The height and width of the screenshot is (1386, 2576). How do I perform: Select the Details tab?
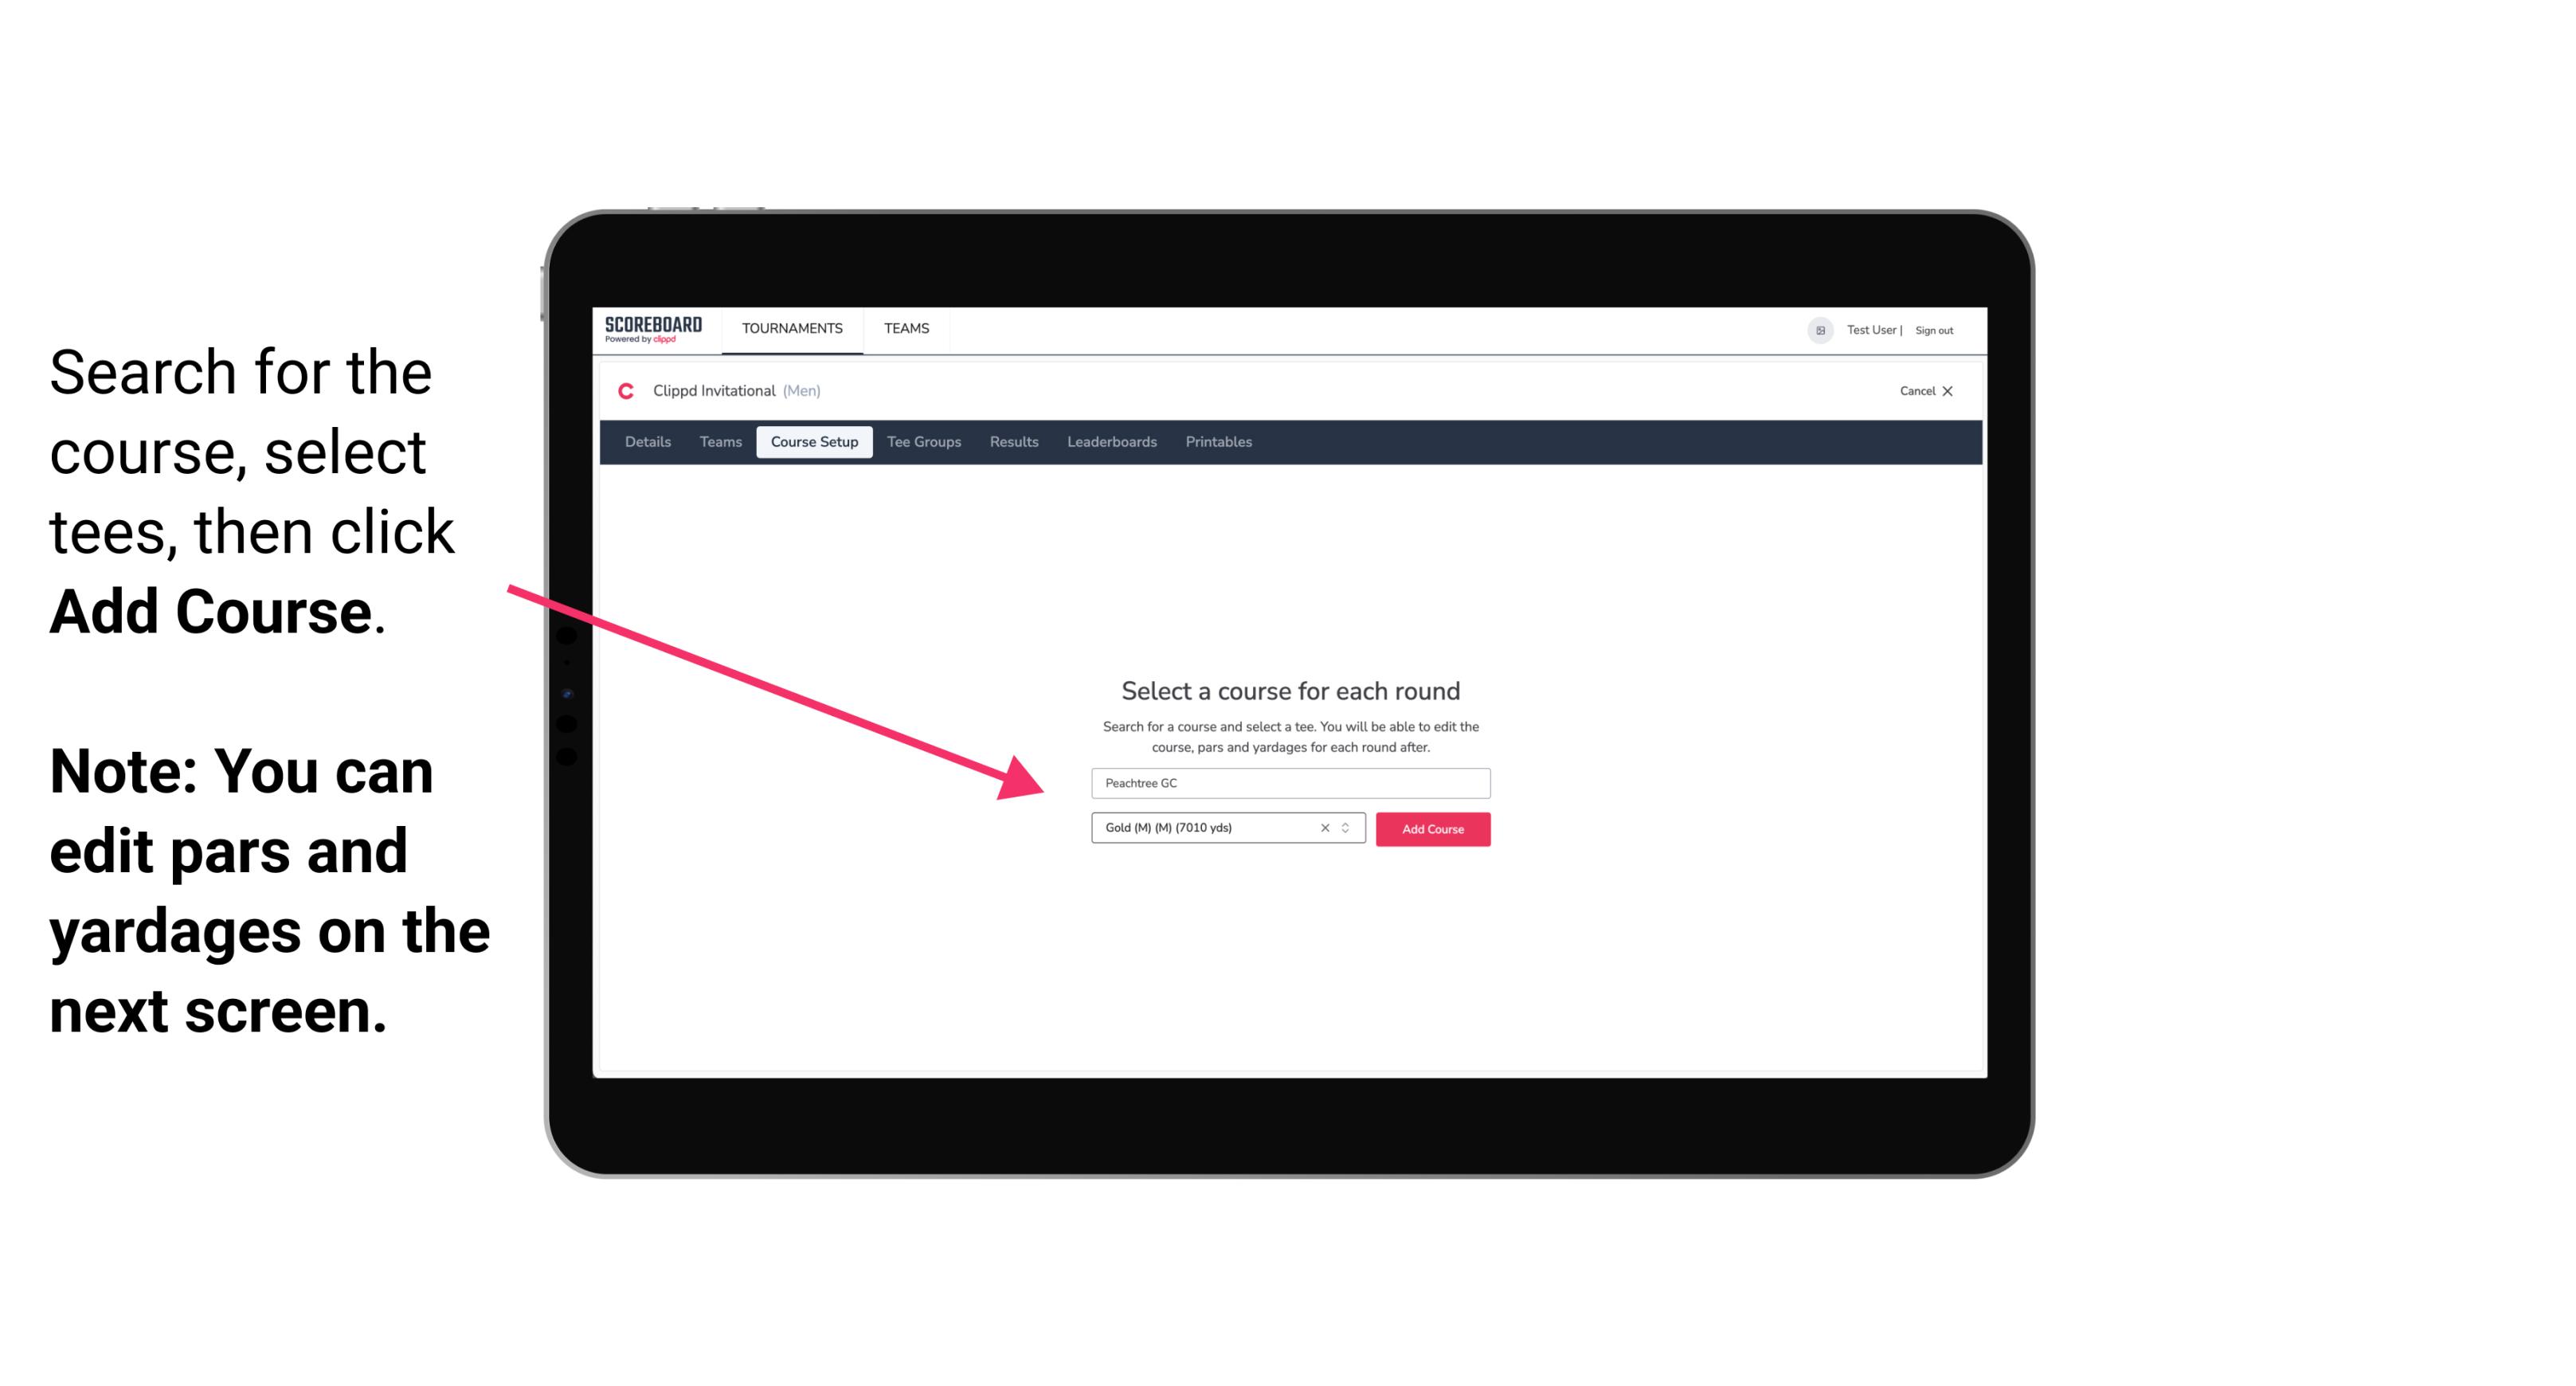tap(645, 442)
